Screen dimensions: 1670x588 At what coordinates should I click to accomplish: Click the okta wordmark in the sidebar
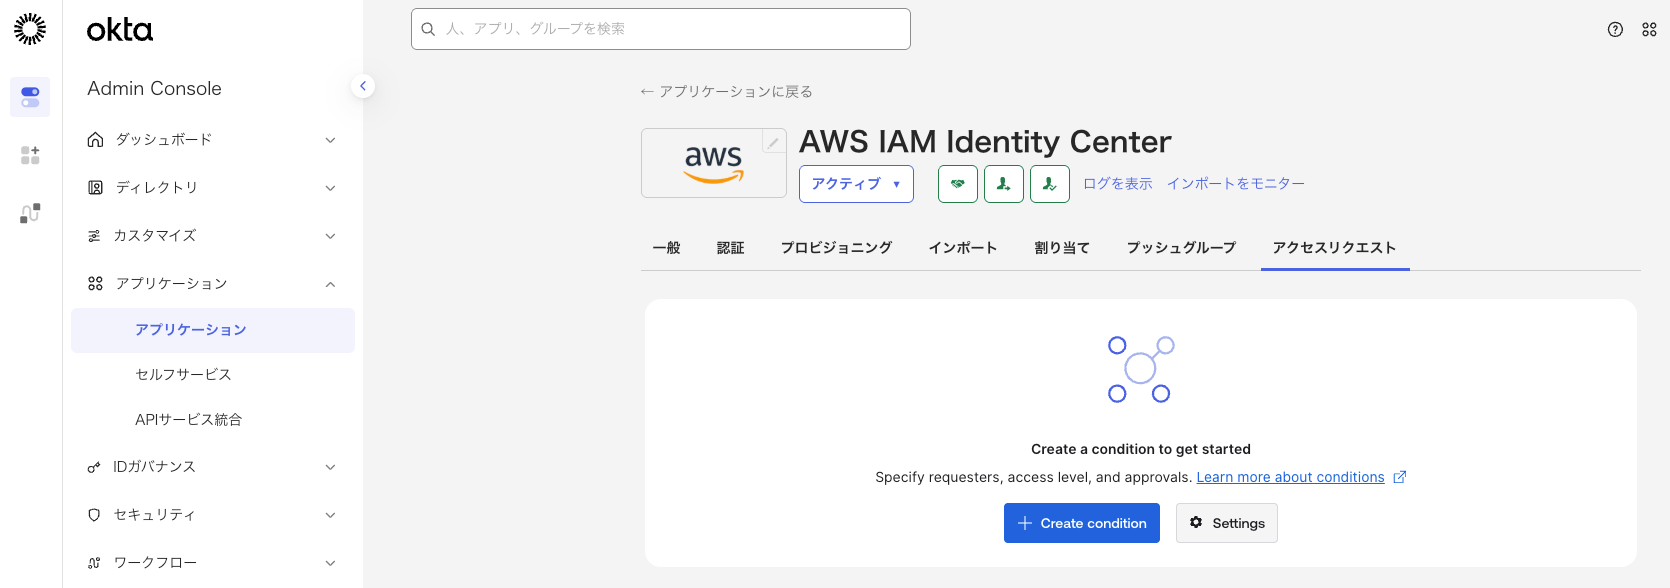120,30
